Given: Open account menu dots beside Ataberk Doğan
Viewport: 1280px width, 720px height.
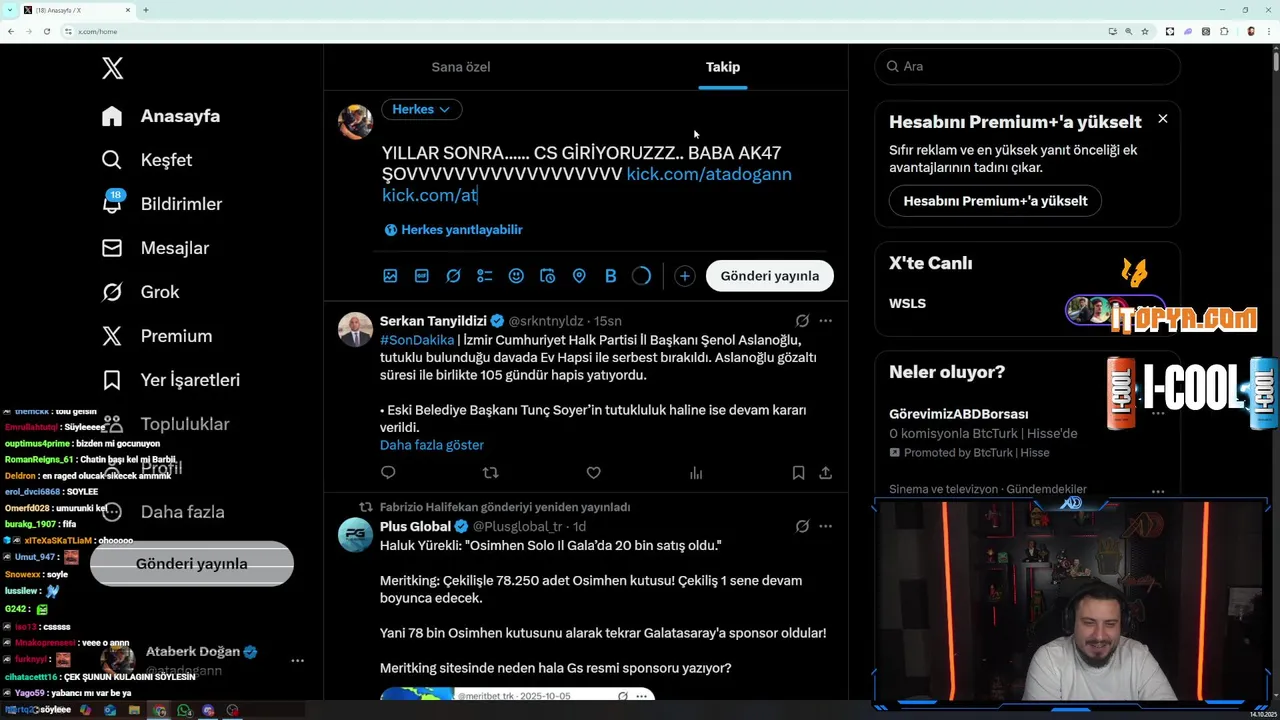Looking at the screenshot, I should tap(297, 661).
